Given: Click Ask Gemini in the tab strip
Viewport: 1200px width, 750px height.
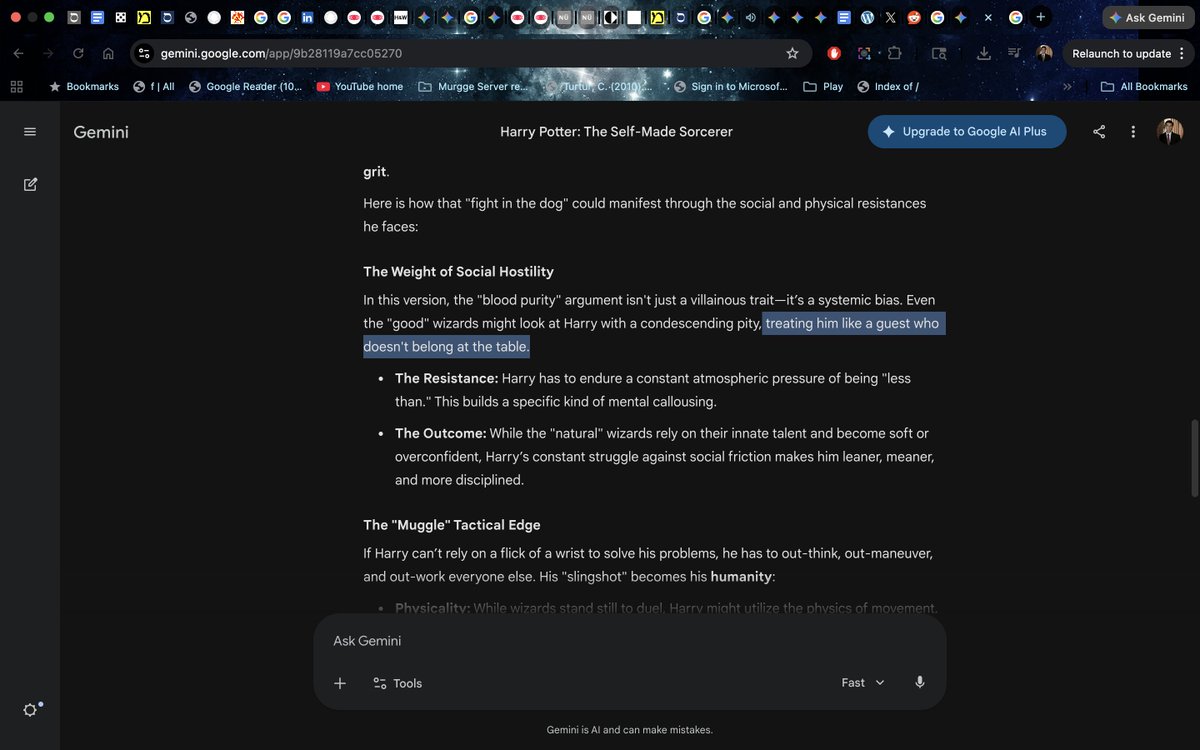Looking at the screenshot, I should (1148, 18).
